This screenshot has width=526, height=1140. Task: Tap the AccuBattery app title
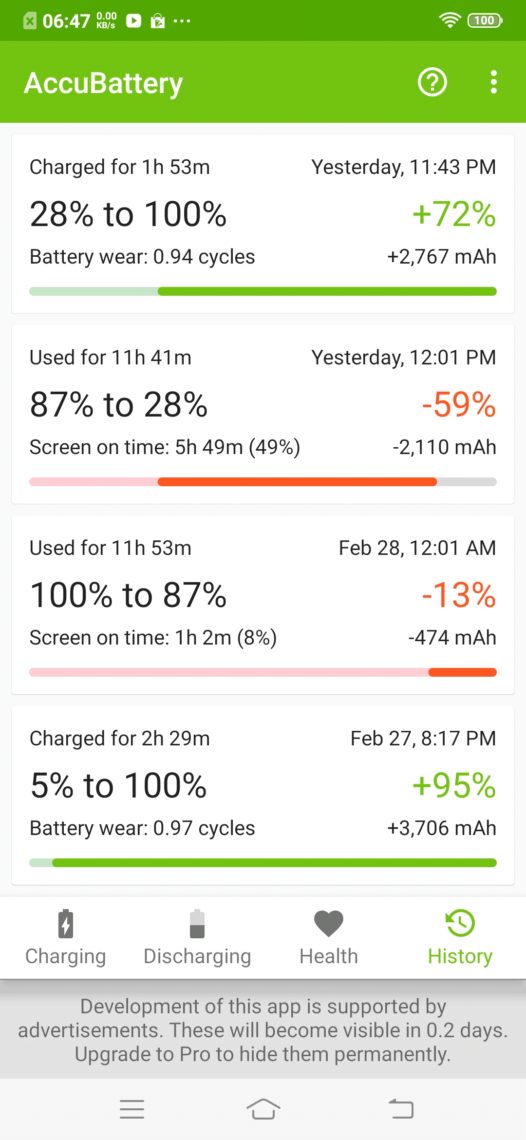coord(103,84)
